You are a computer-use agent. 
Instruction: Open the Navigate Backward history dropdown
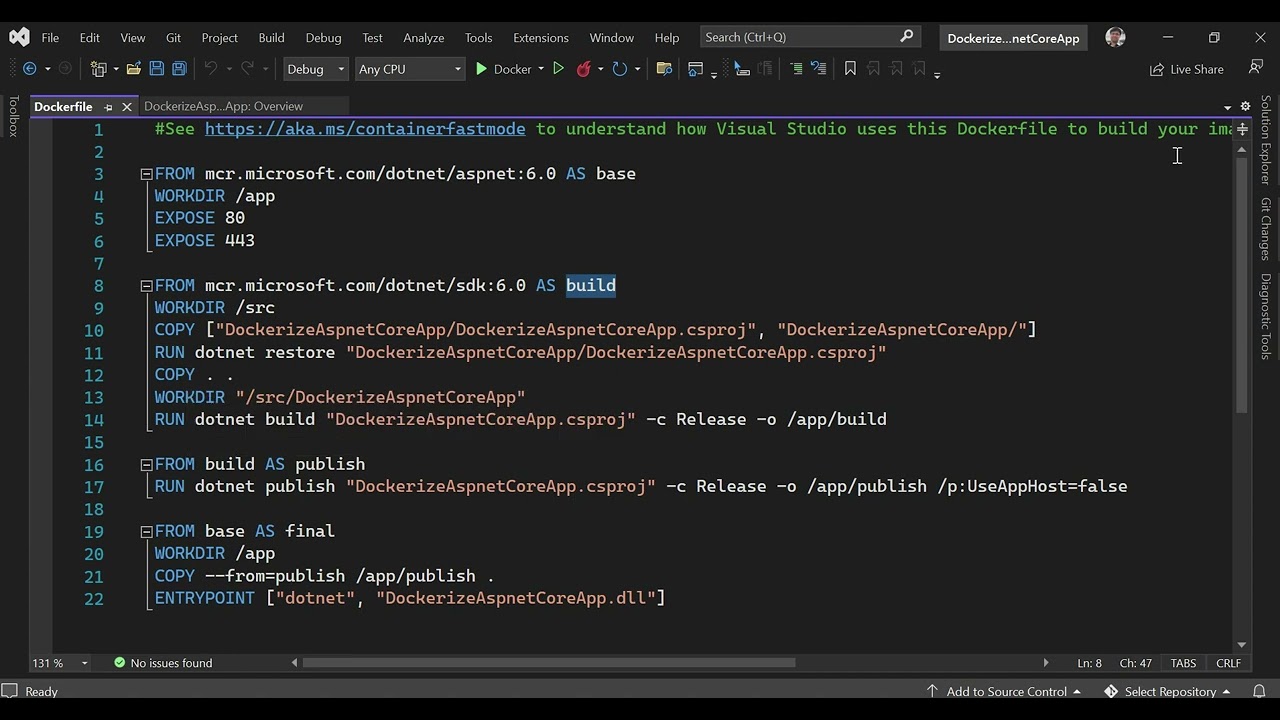[47, 69]
